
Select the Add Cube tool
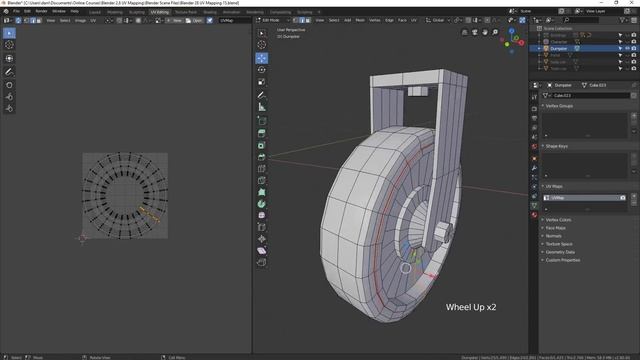(x=262, y=121)
